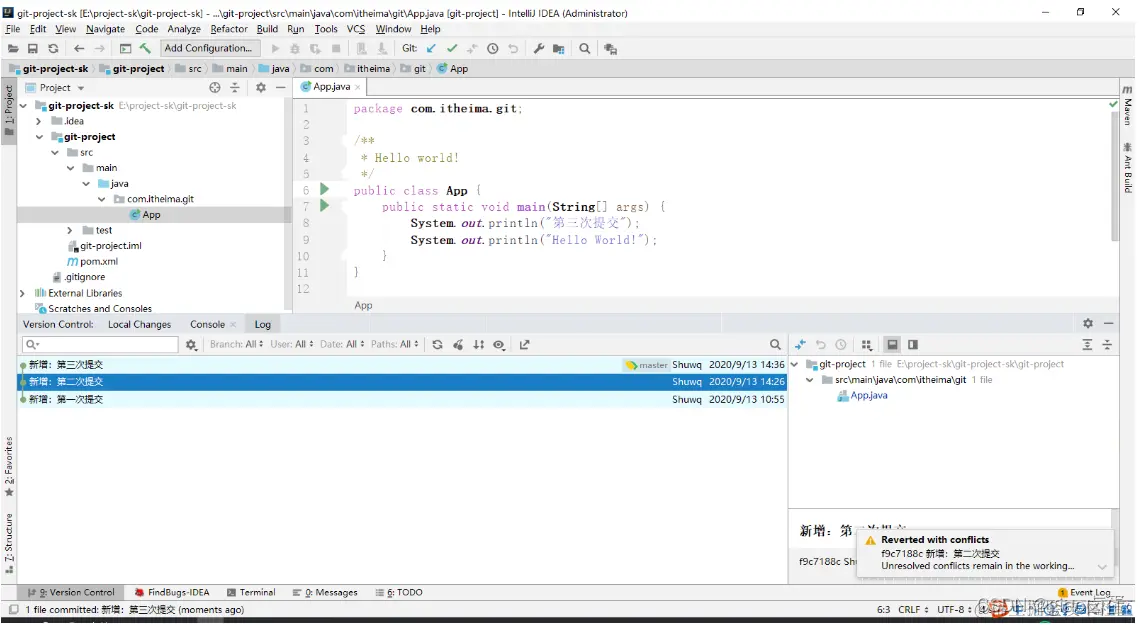Click the Save All toolbar icon
This screenshot has height=625, width=1140.
33,49
